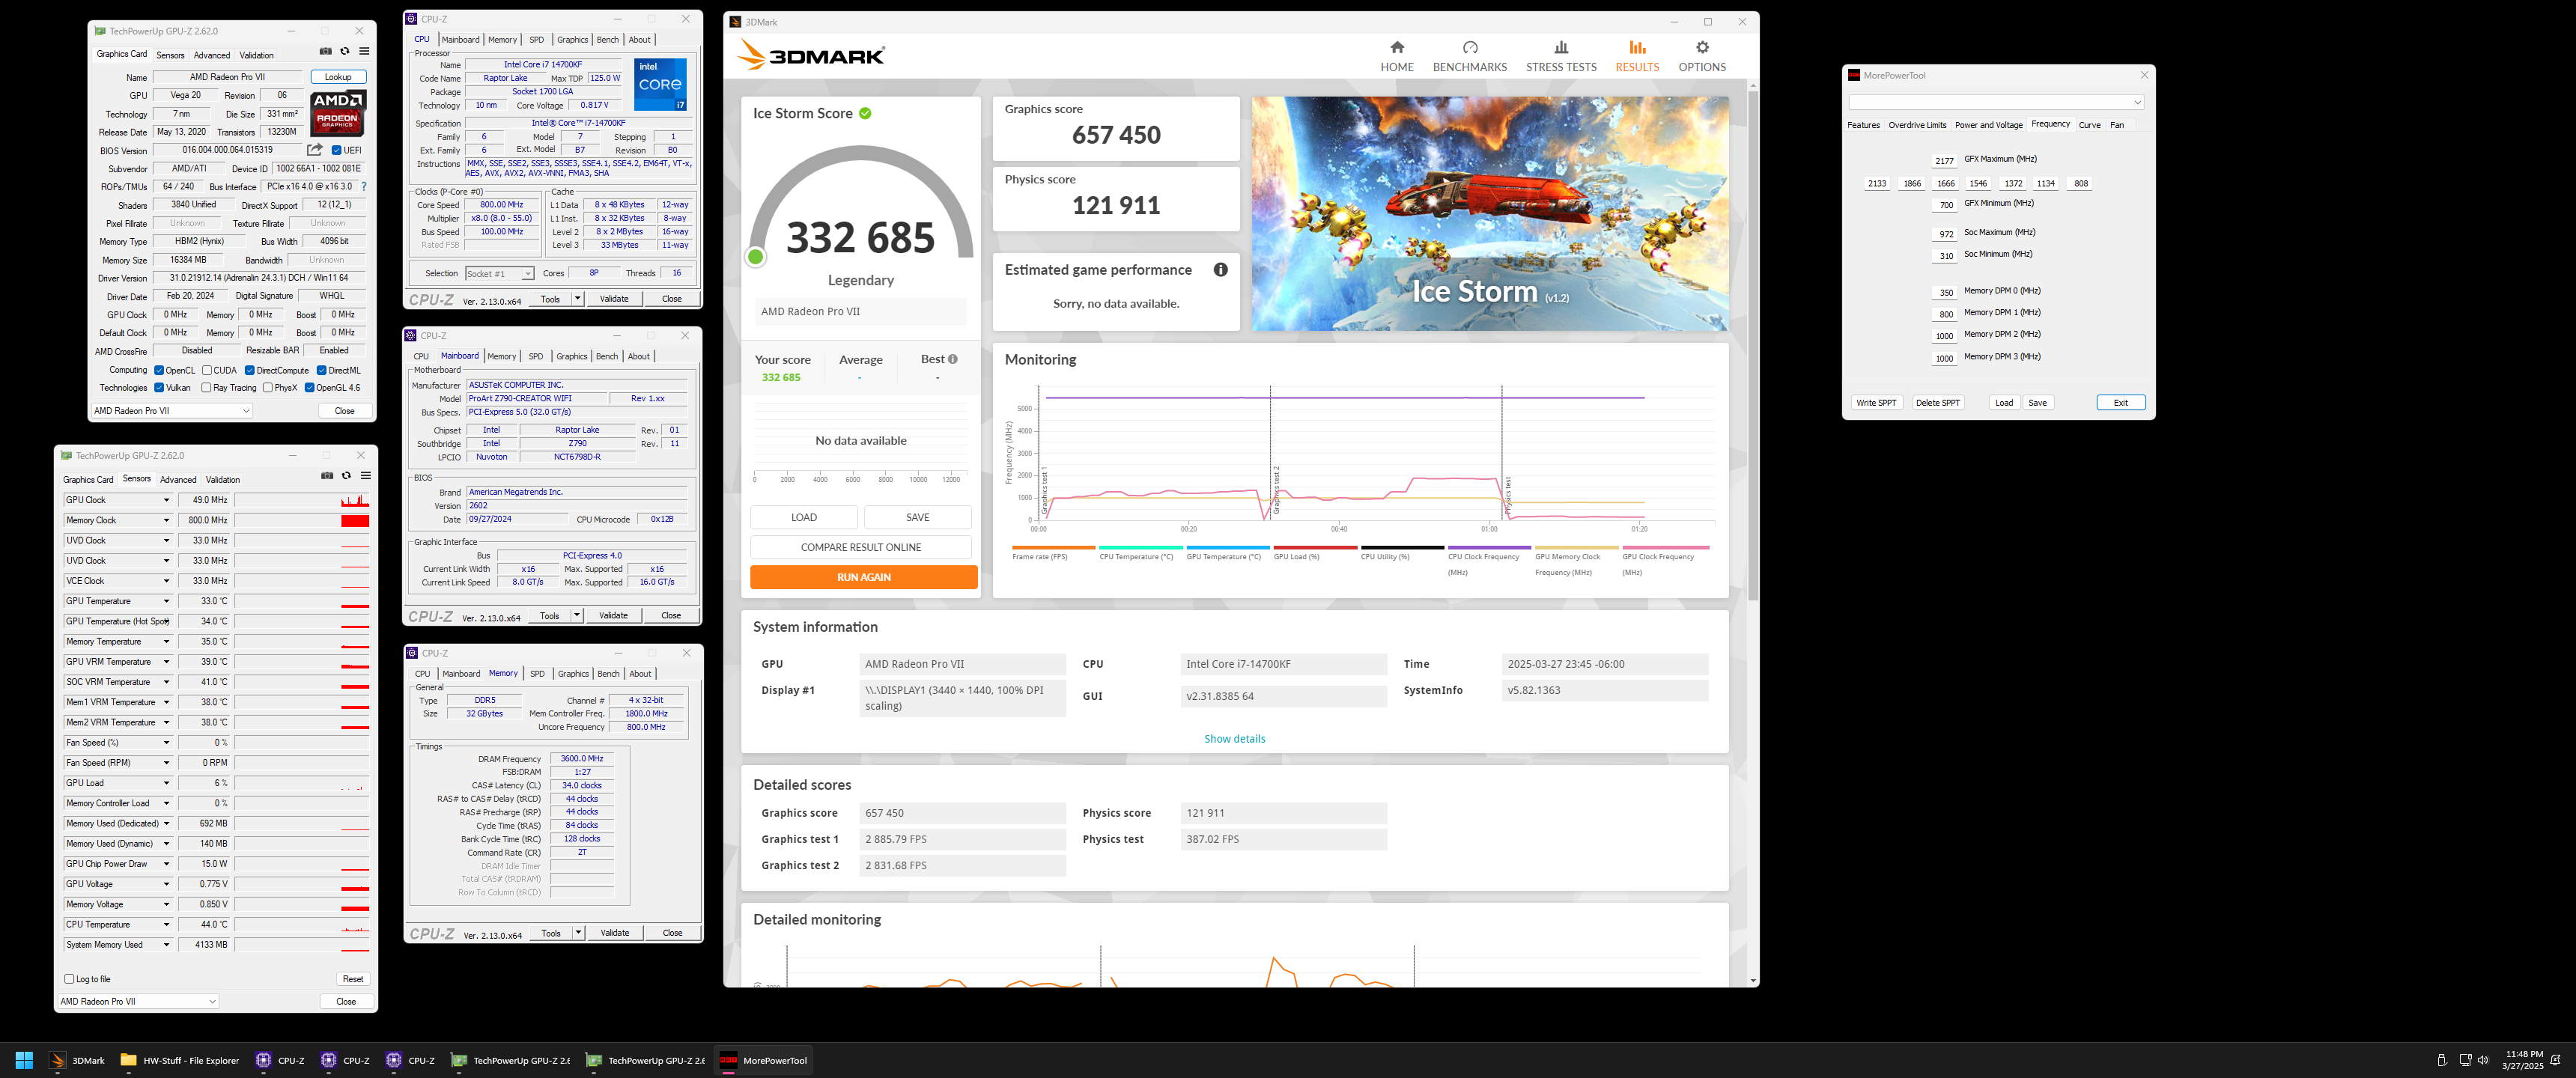Click RUN AGAIN button

click(864, 577)
